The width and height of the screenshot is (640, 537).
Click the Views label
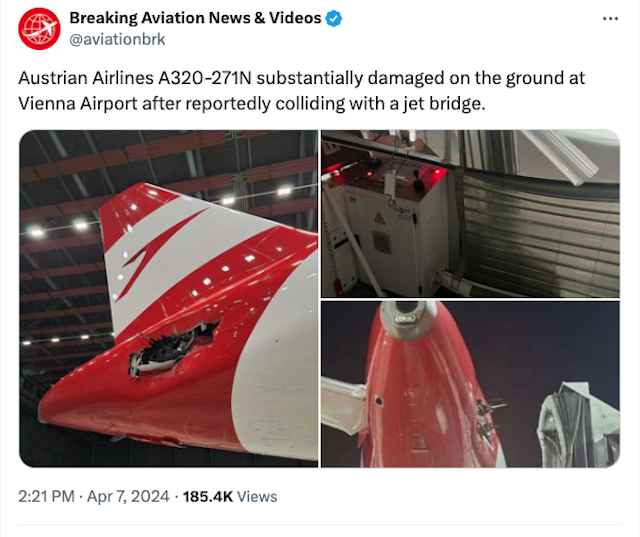pyautogui.click(x=257, y=496)
